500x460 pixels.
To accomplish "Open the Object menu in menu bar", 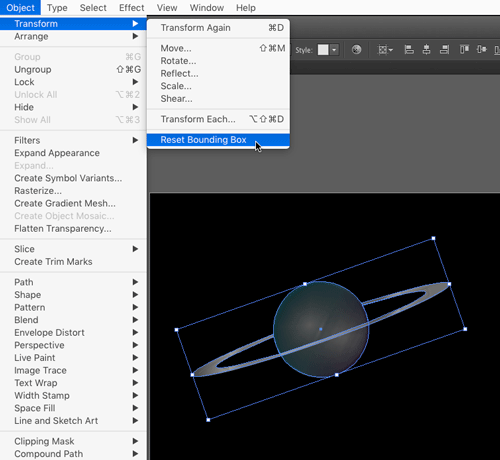I will pyautogui.click(x=20, y=7).
